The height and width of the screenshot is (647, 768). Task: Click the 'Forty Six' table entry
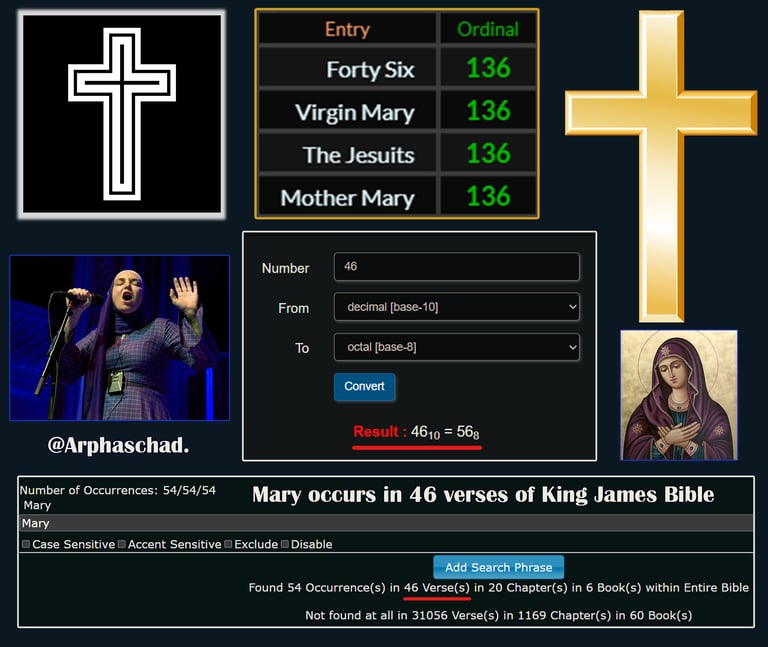click(370, 70)
